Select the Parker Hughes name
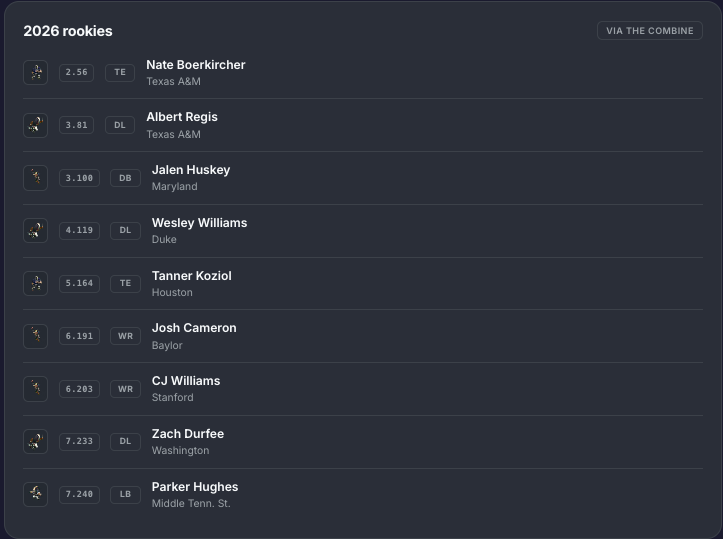This screenshot has height=539, width=723. [x=195, y=487]
